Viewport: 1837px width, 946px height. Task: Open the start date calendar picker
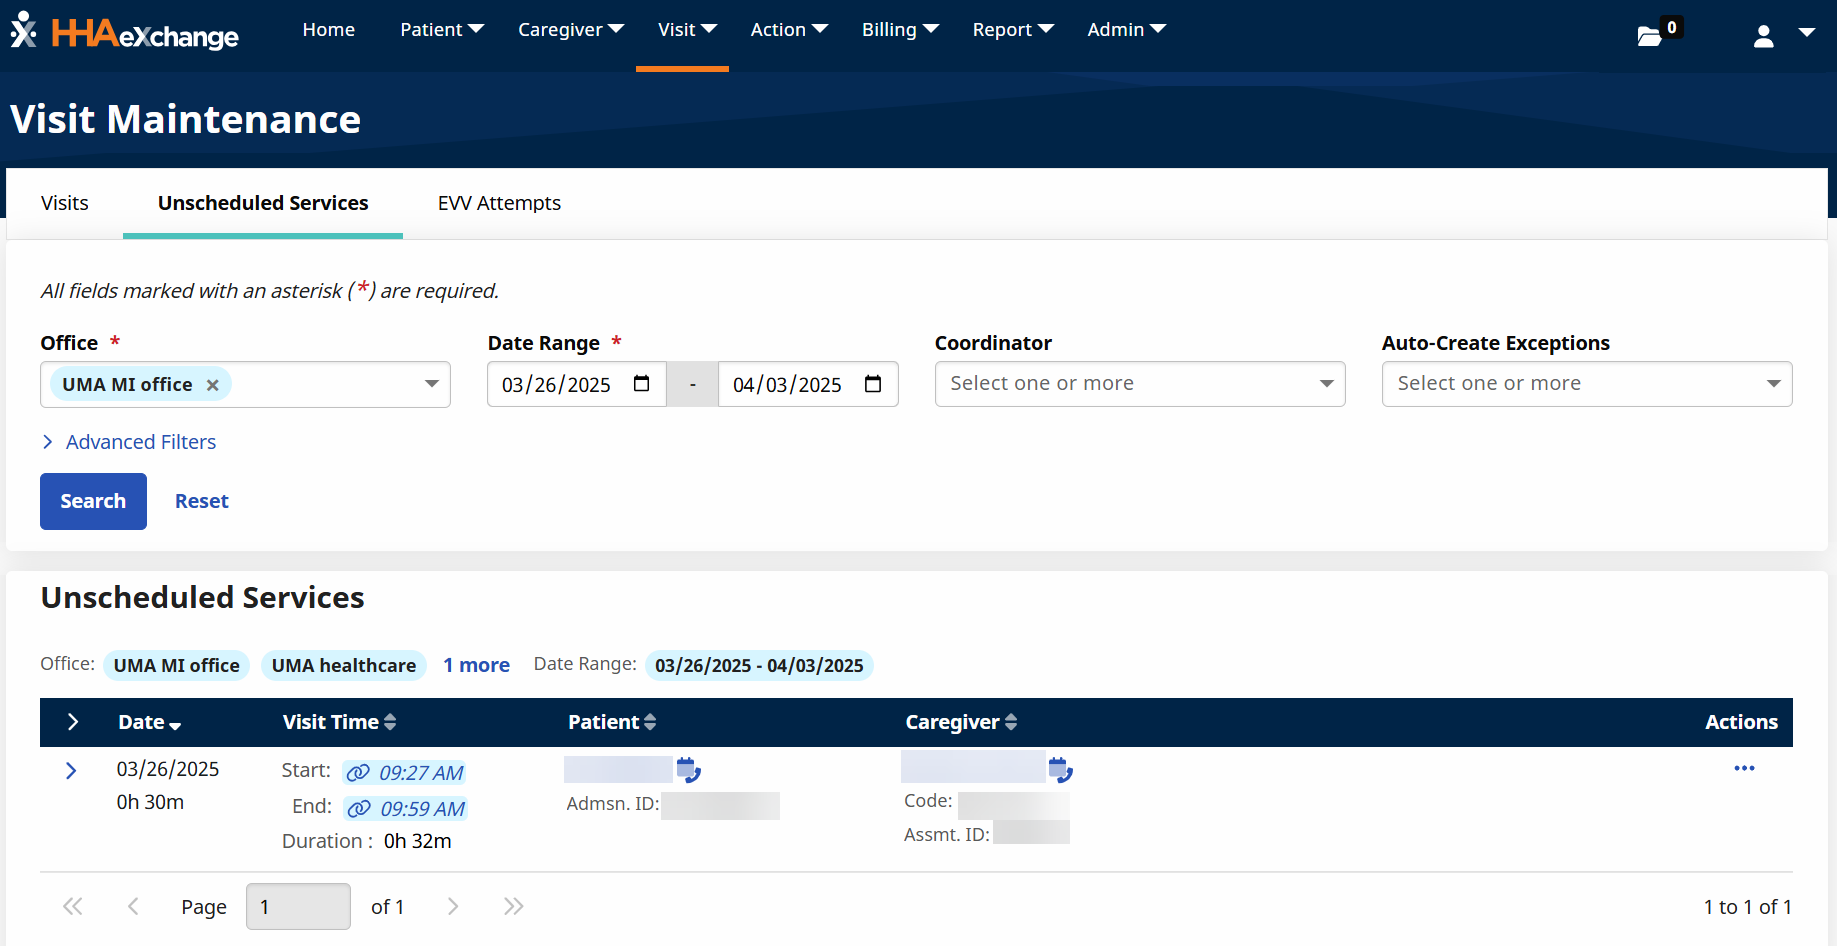[643, 383]
